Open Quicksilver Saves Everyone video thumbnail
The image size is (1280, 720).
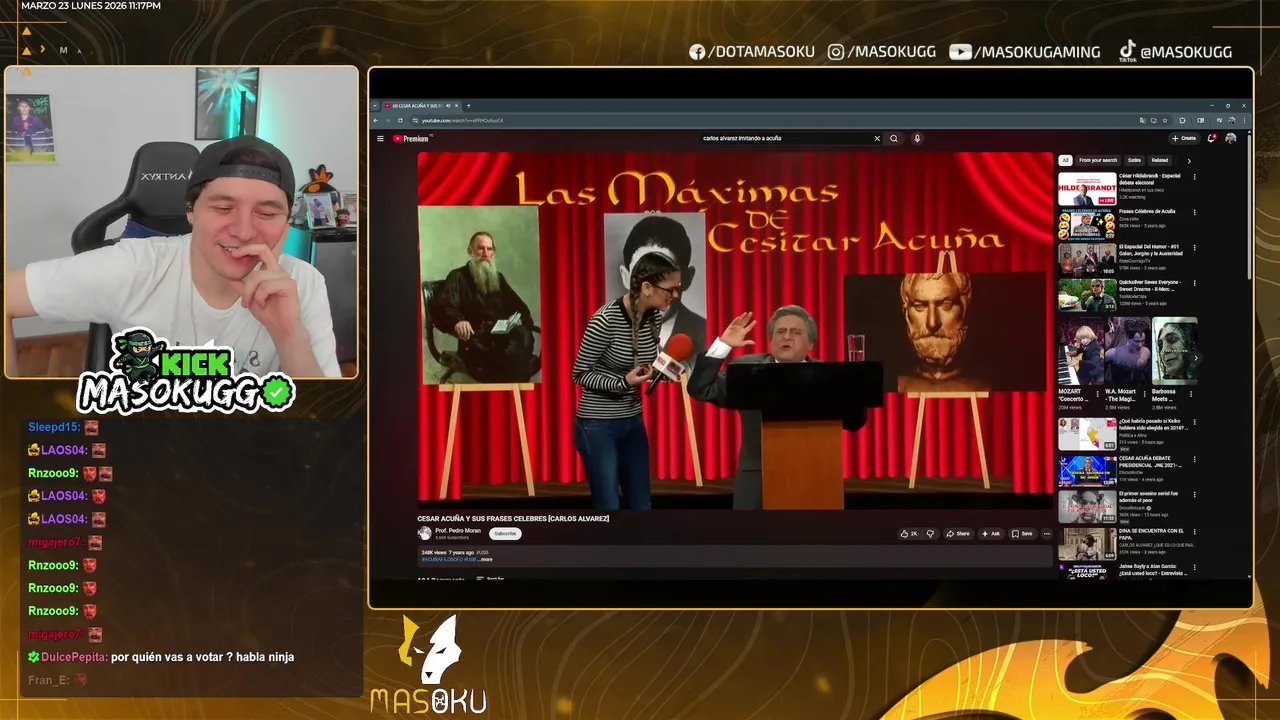(x=1087, y=295)
